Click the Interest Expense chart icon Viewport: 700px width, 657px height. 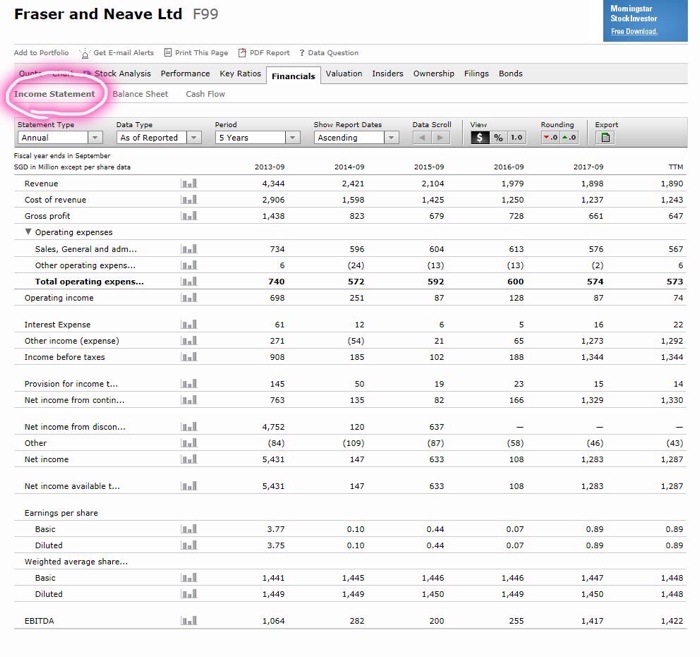coord(189,324)
